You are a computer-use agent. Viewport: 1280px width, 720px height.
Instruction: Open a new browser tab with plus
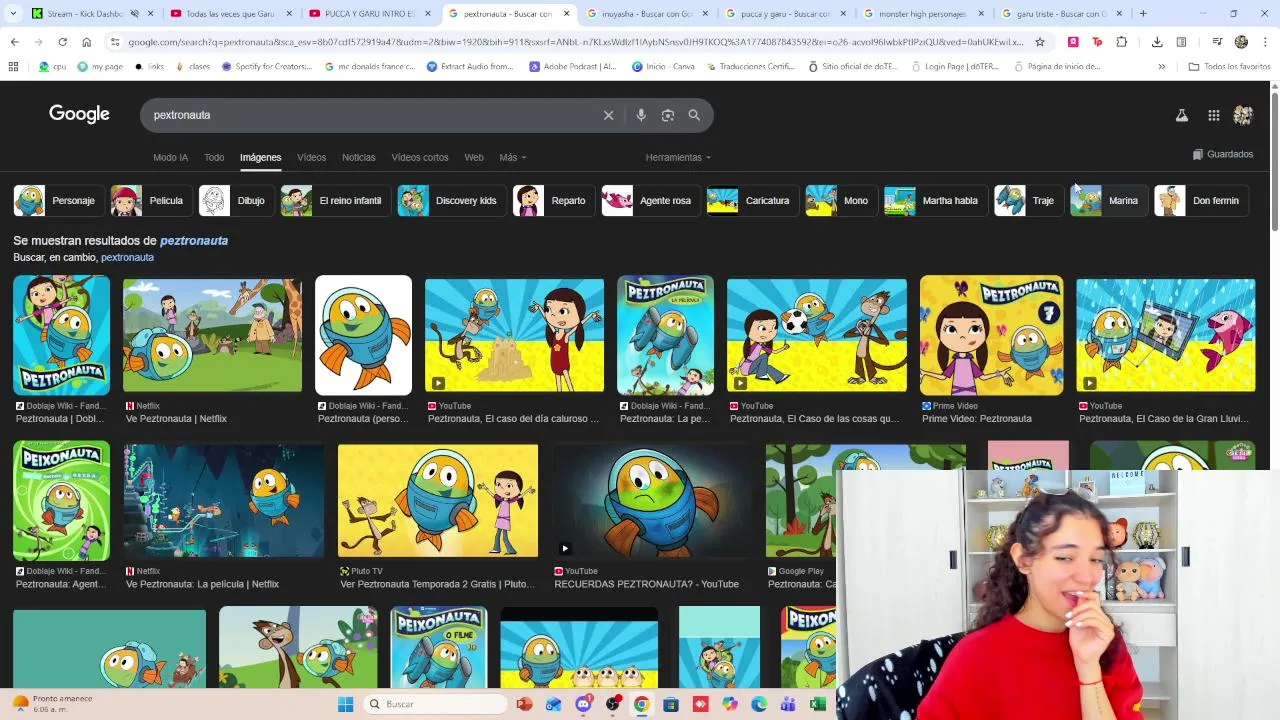[x=1143, y=14]
